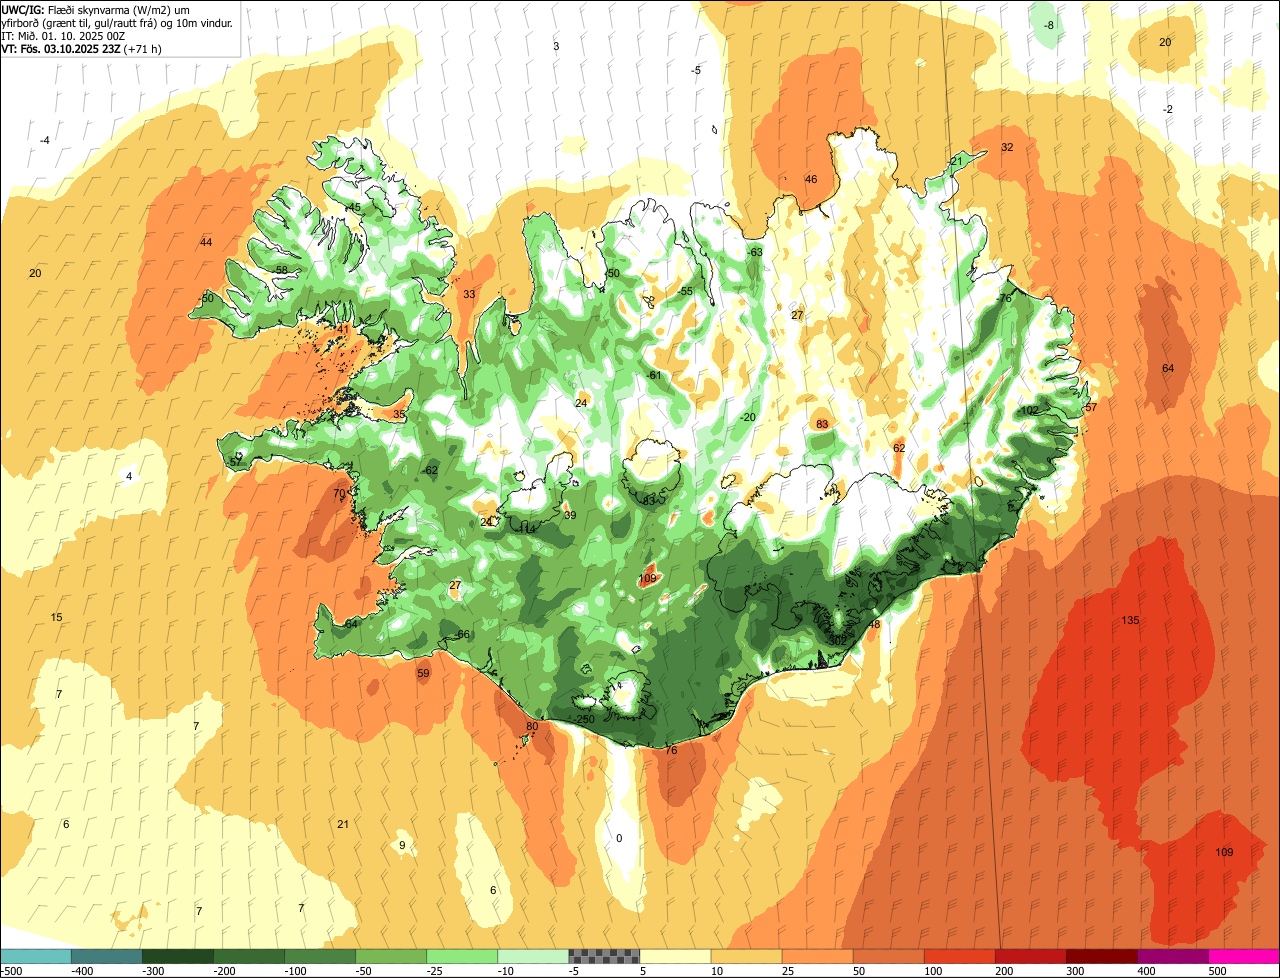This screenshot has height=978, width=1280.
Task: Click the -250 value on the south coast
Action: tap(584, 720)
